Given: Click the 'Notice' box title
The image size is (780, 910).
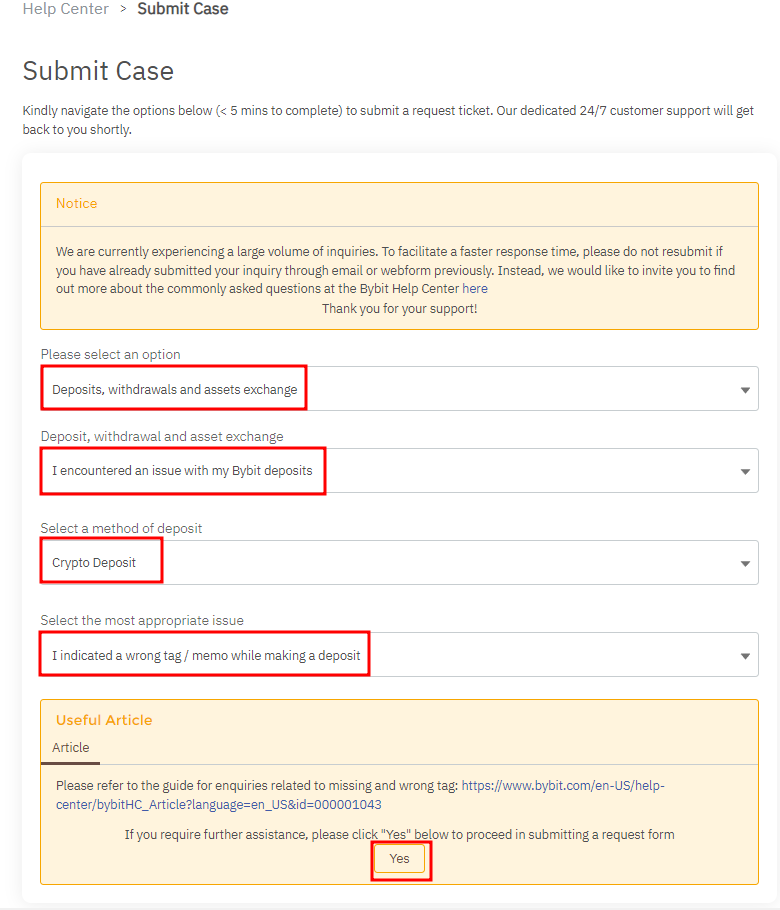Looking at the screenshot, I should [77, 203].
